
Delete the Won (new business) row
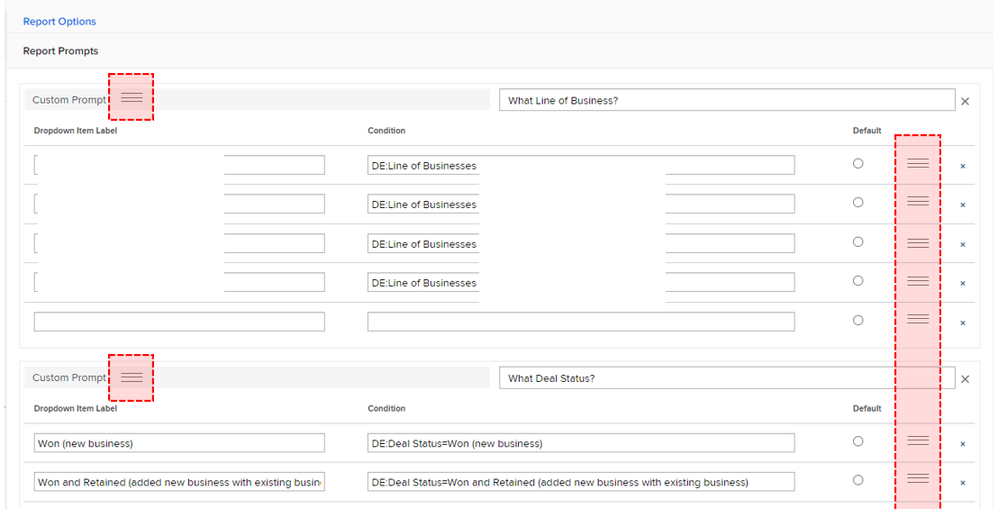point(963,444)
